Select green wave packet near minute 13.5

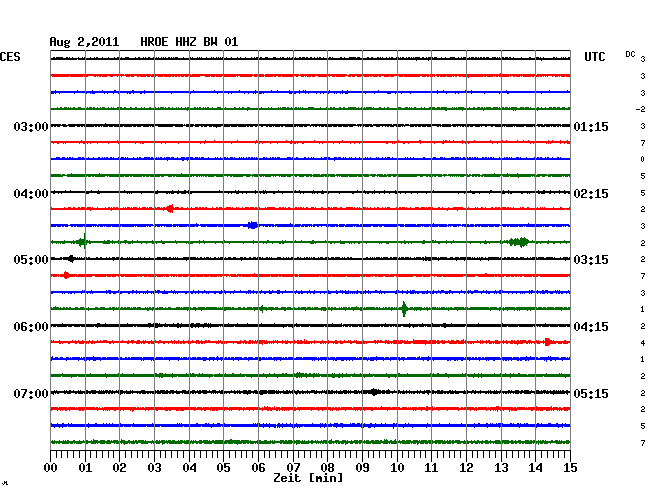pos(519,242)
